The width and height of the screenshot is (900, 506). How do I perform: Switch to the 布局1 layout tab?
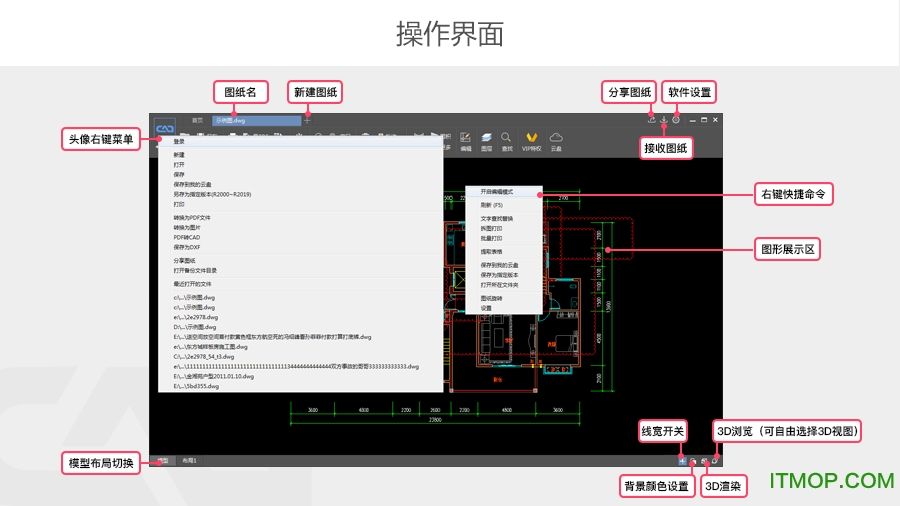[189, 460]
